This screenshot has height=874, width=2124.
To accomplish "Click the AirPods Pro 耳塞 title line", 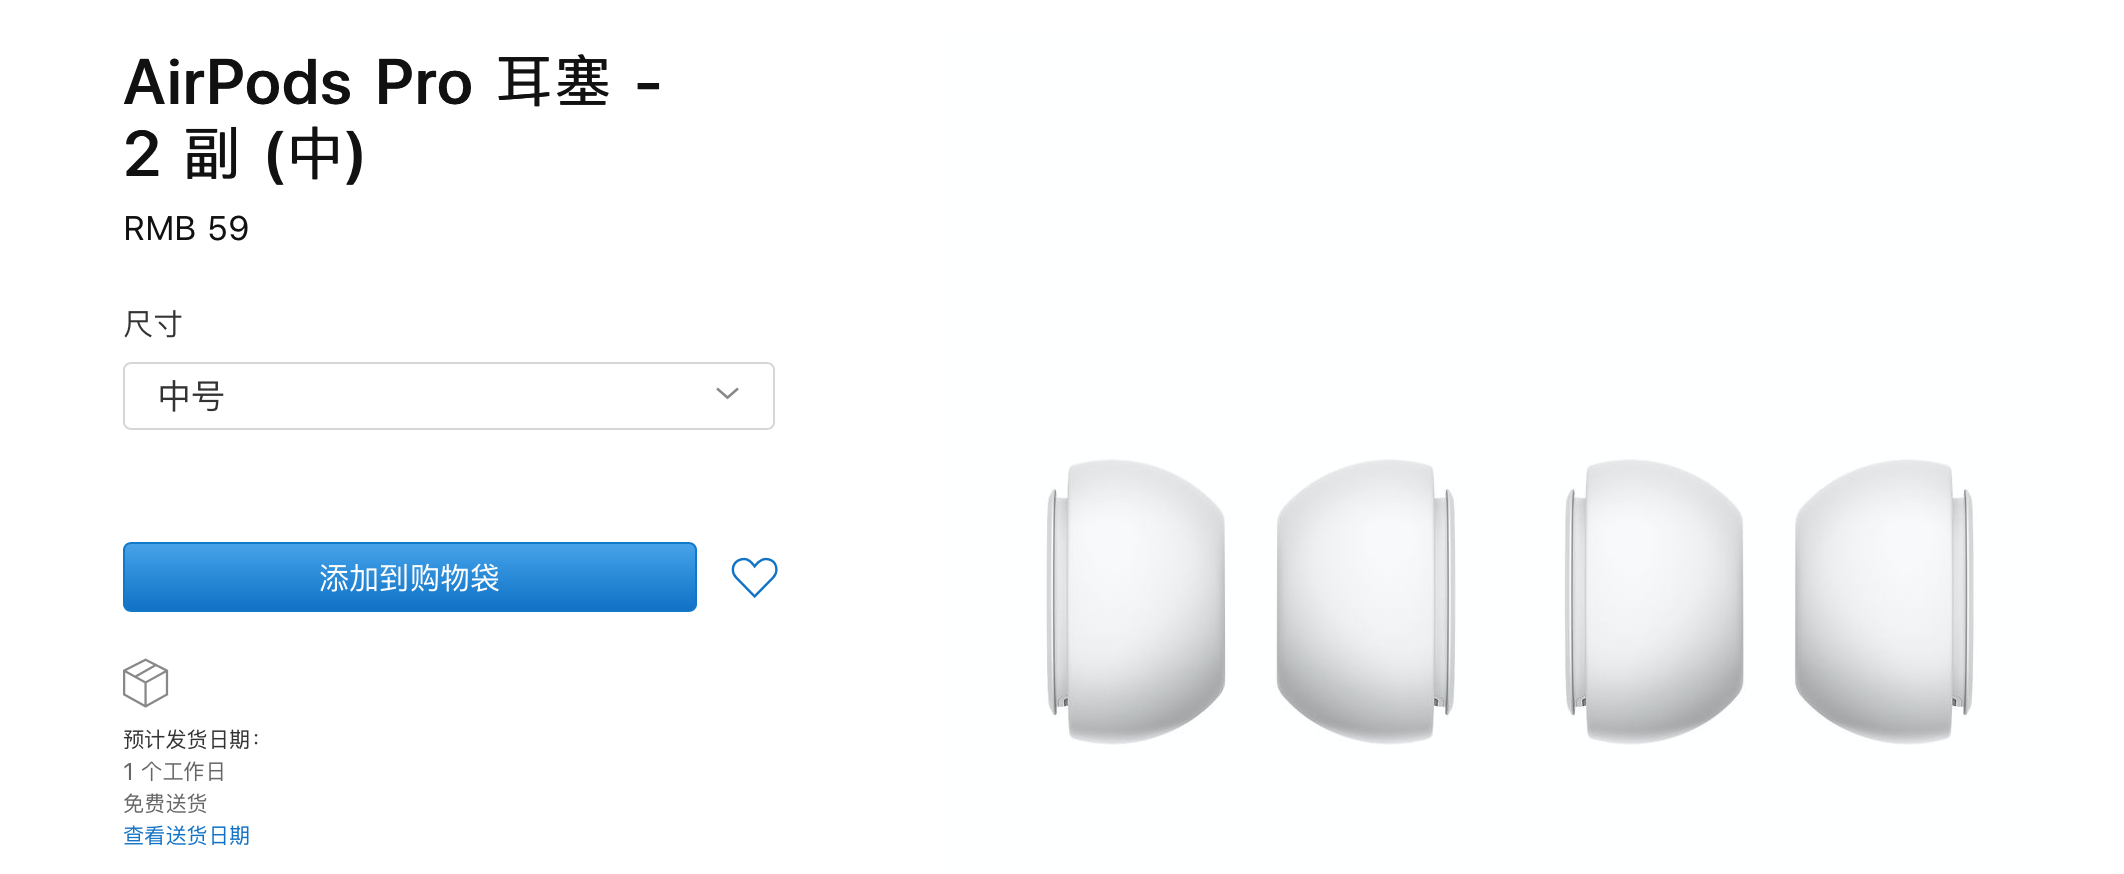I will coord(392,82).
